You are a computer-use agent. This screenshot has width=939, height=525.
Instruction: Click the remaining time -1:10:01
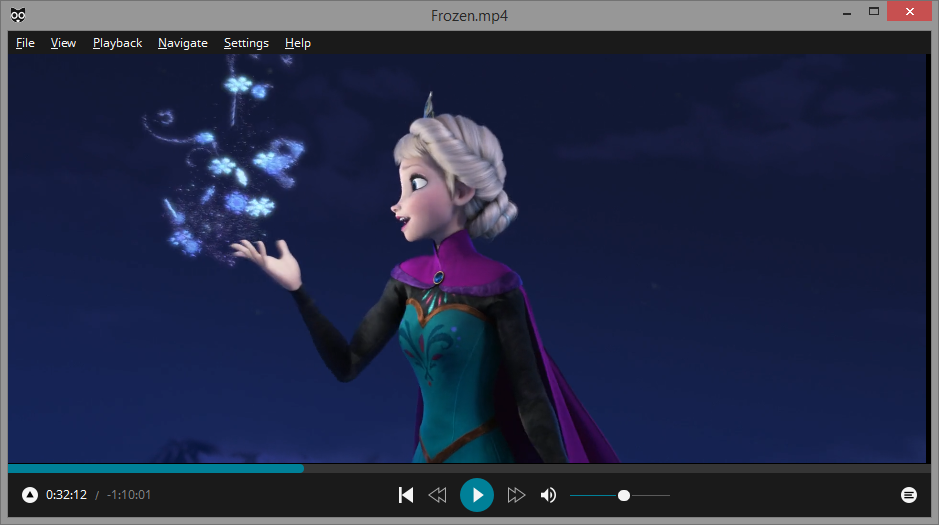(x=129, y=495)
